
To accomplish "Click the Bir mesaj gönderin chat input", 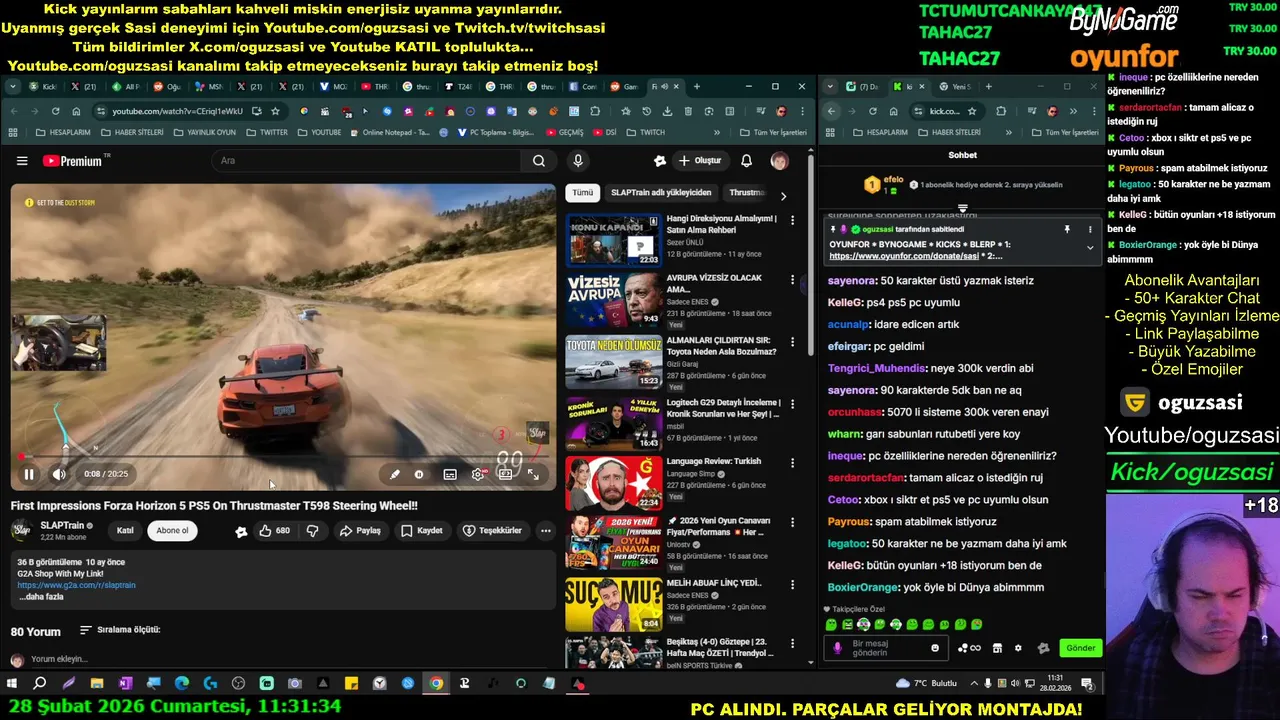I will point(885,648).
